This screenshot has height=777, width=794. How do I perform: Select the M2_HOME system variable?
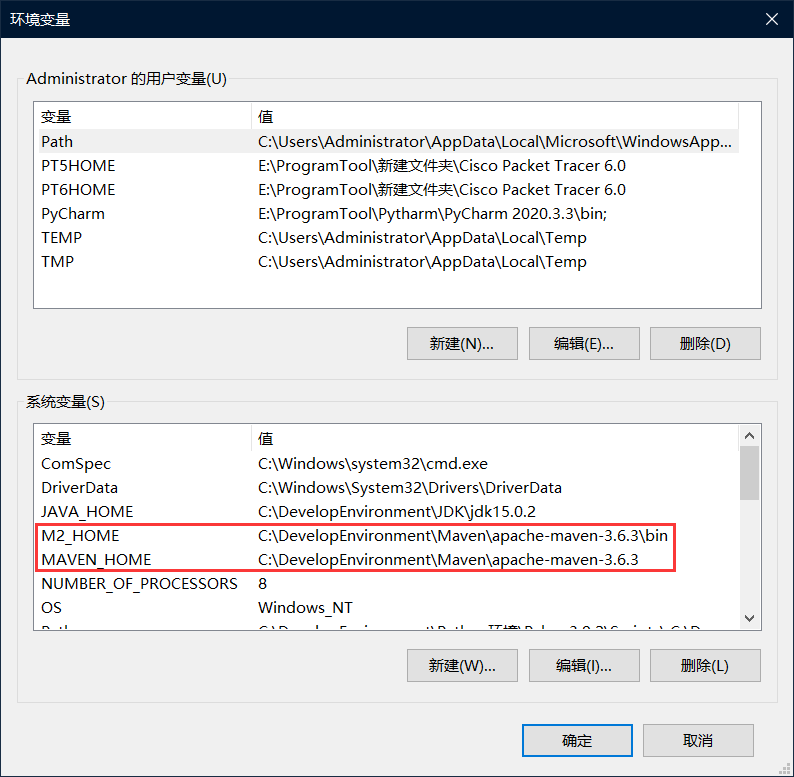(x=388, y=535)
